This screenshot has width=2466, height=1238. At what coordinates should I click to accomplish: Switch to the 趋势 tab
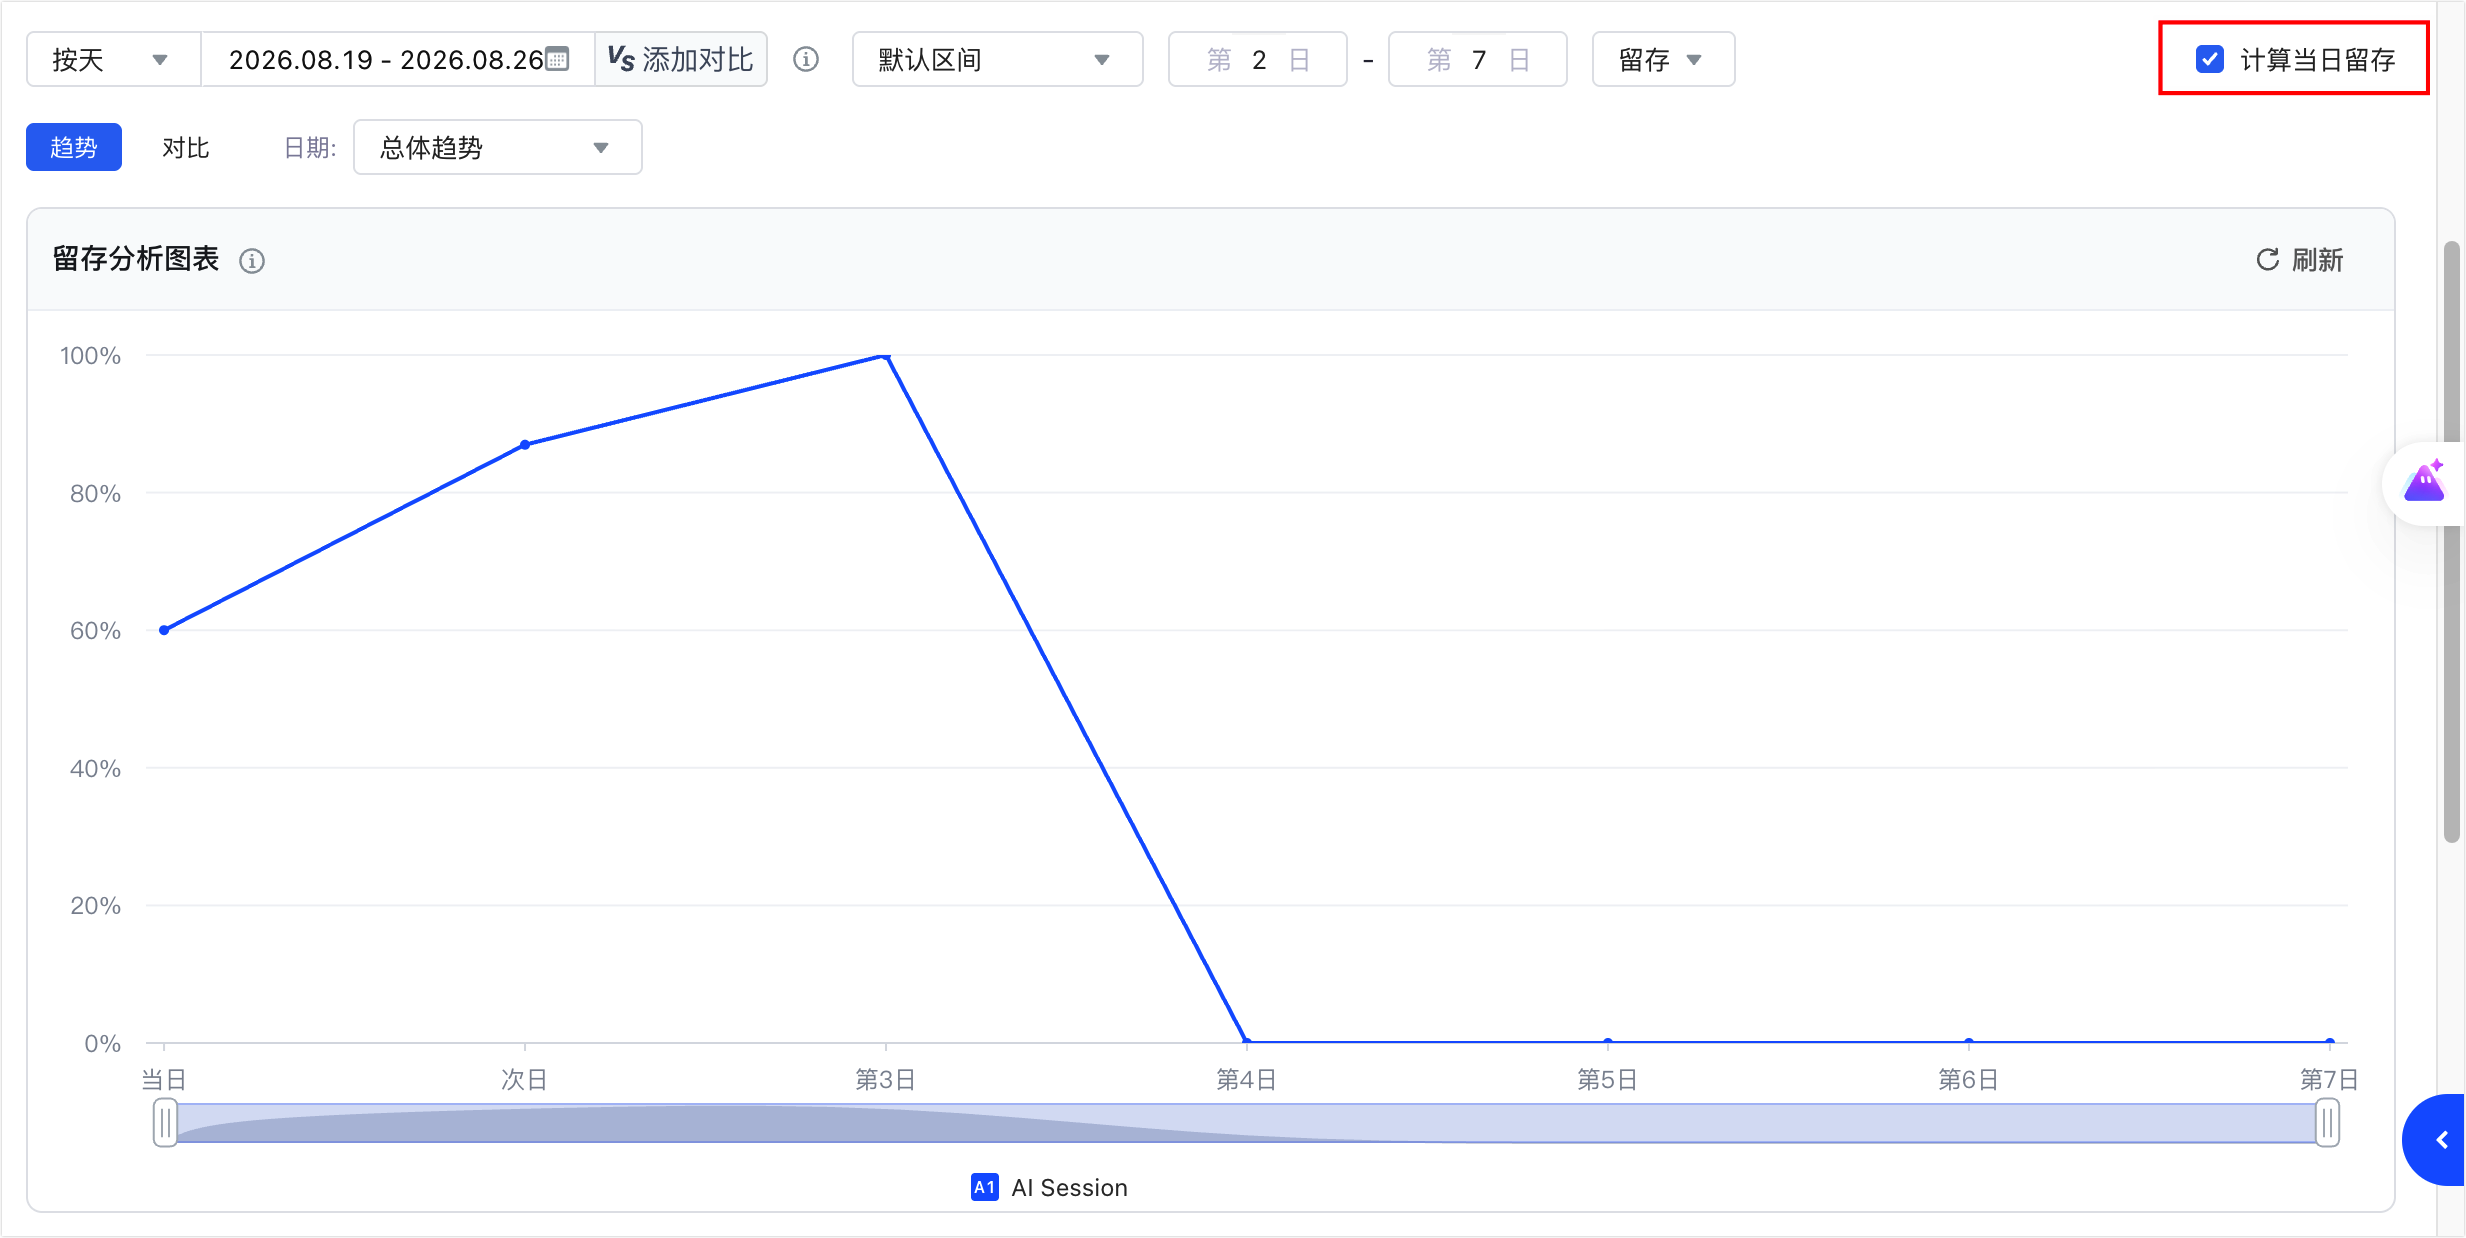pos(74,148)
